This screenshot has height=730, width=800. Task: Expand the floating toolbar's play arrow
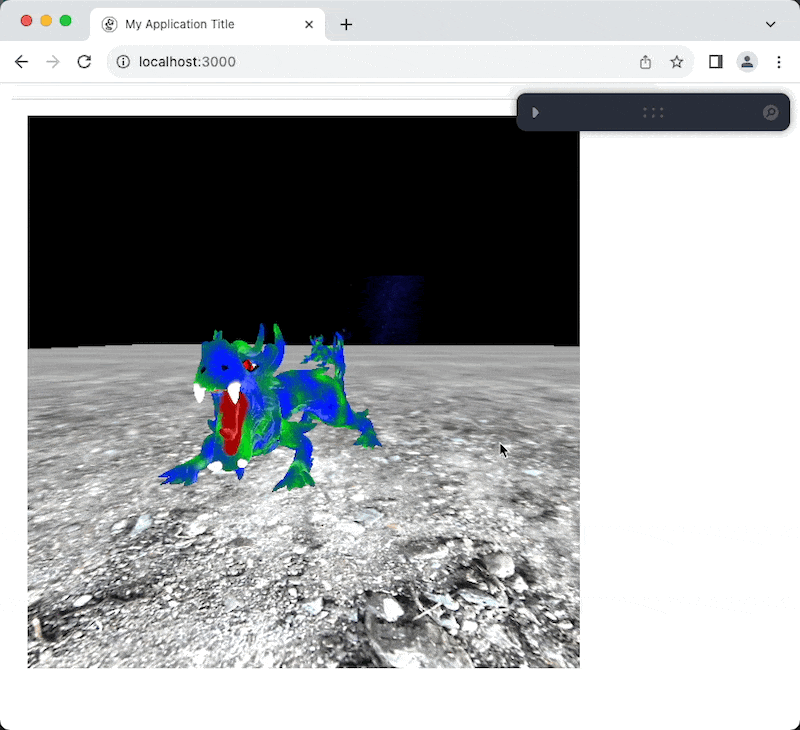coord(536,112)
